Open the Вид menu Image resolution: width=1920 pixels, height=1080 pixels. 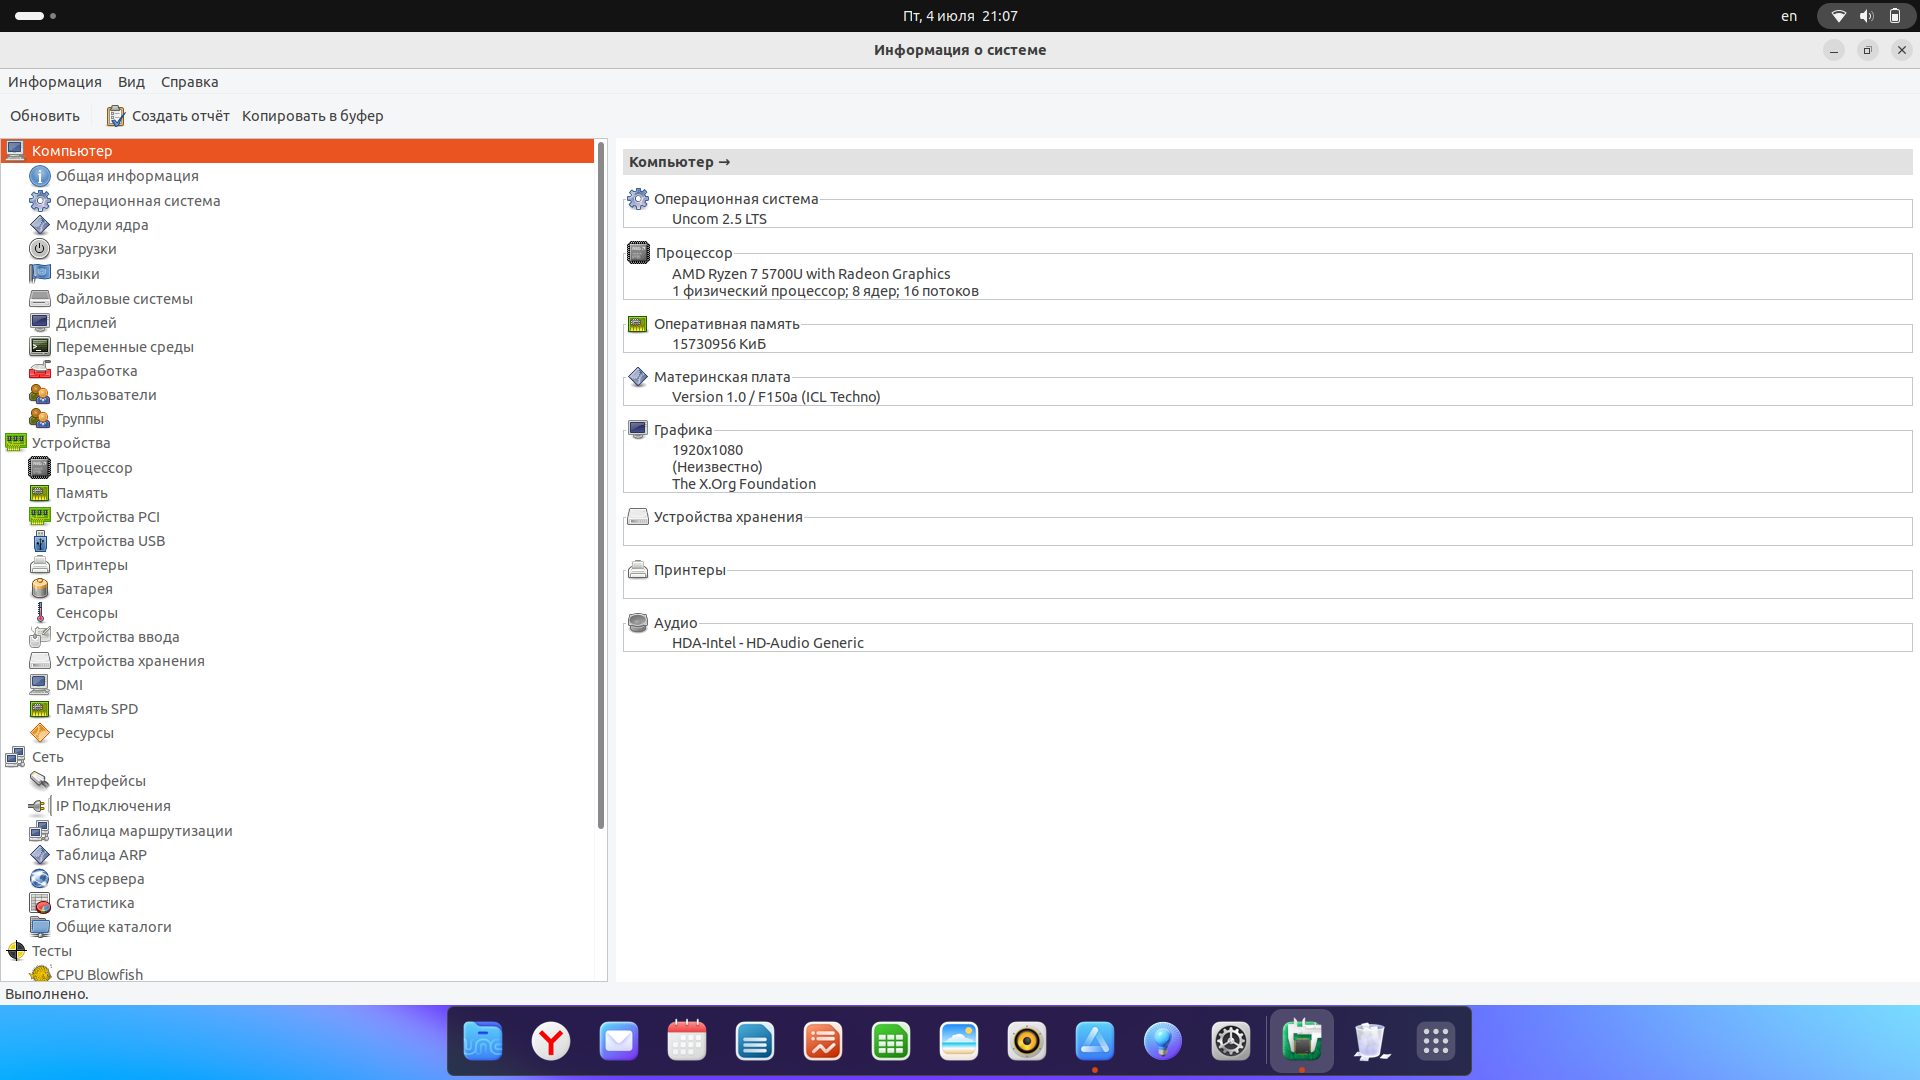tap(131, 82)
